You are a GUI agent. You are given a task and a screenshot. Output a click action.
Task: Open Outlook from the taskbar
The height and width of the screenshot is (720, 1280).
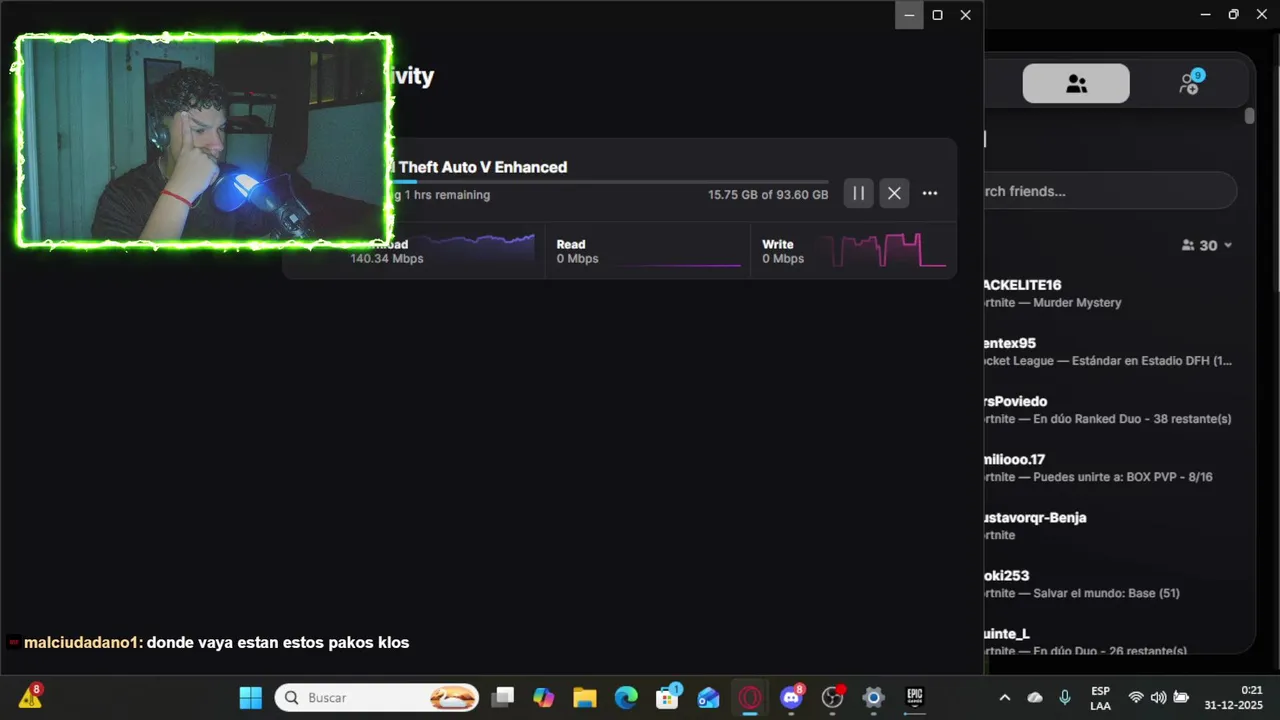[709, 697]
